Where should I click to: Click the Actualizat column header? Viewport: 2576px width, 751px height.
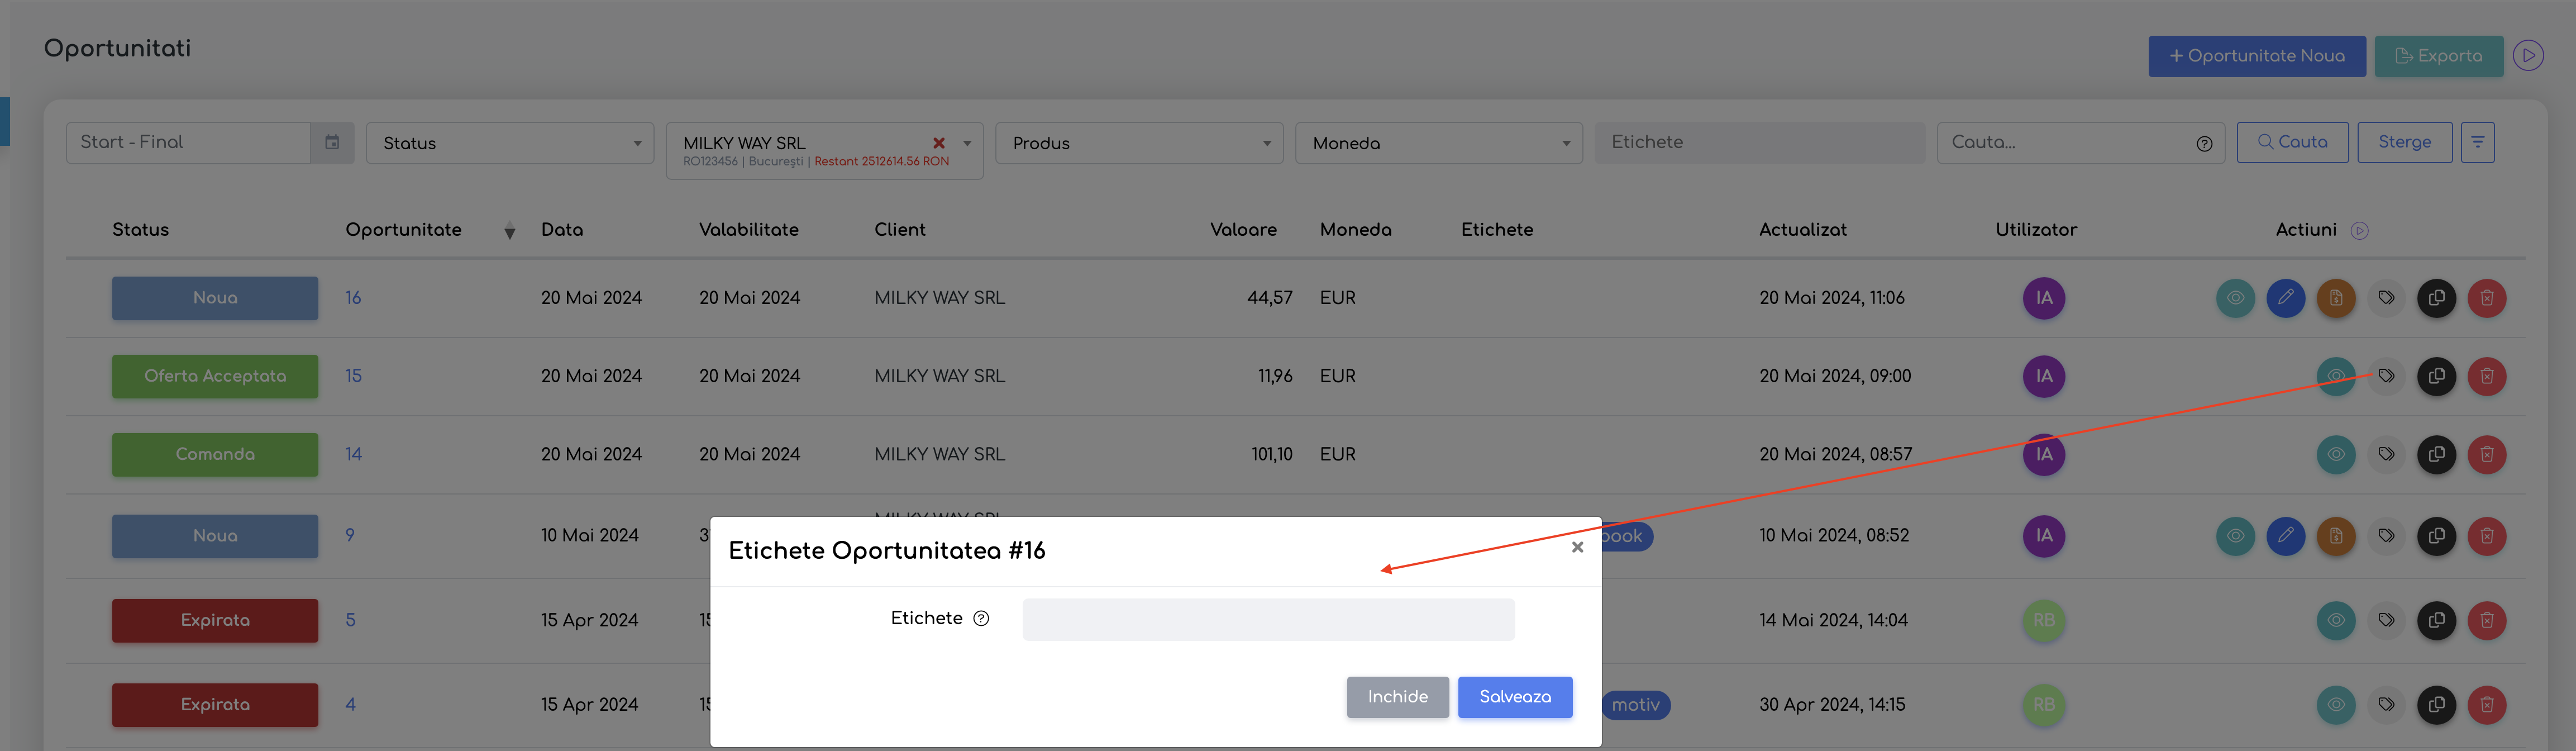click(1802, 230)
